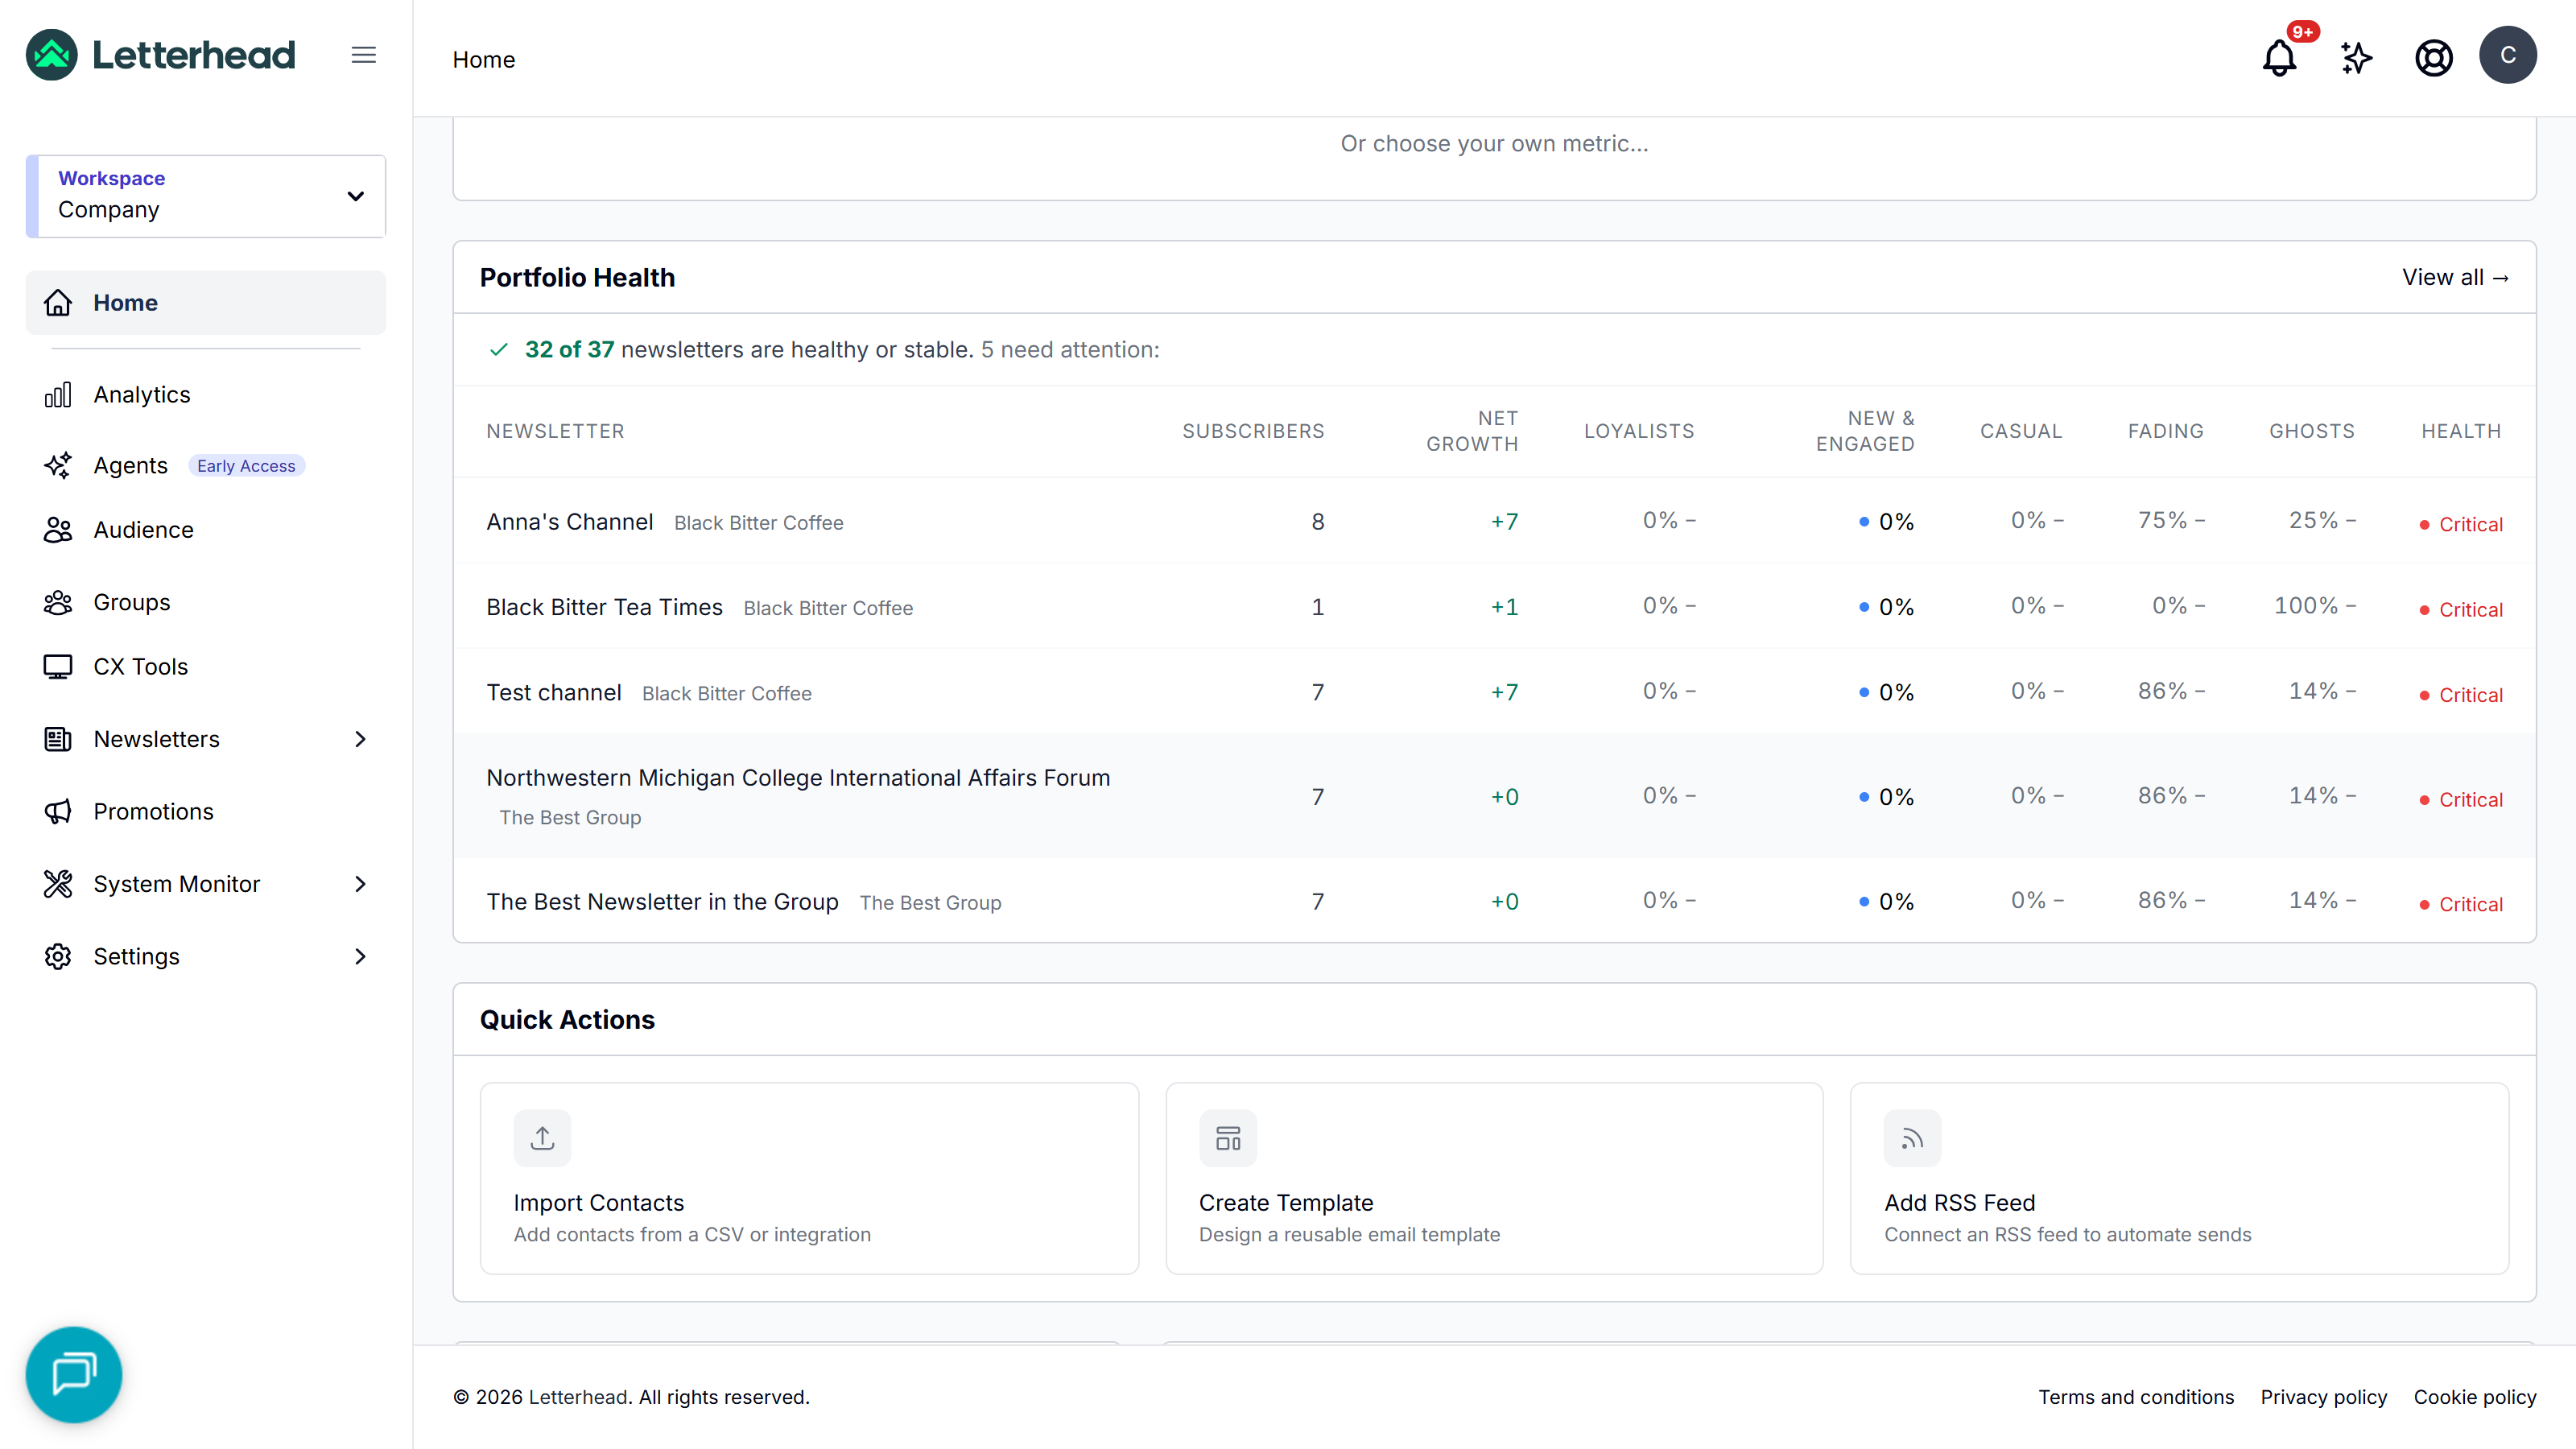The width and height of the screenshot is (2576, 1449).
Task: Click the Create Template quick action card
Action: click(1494, 1178)
